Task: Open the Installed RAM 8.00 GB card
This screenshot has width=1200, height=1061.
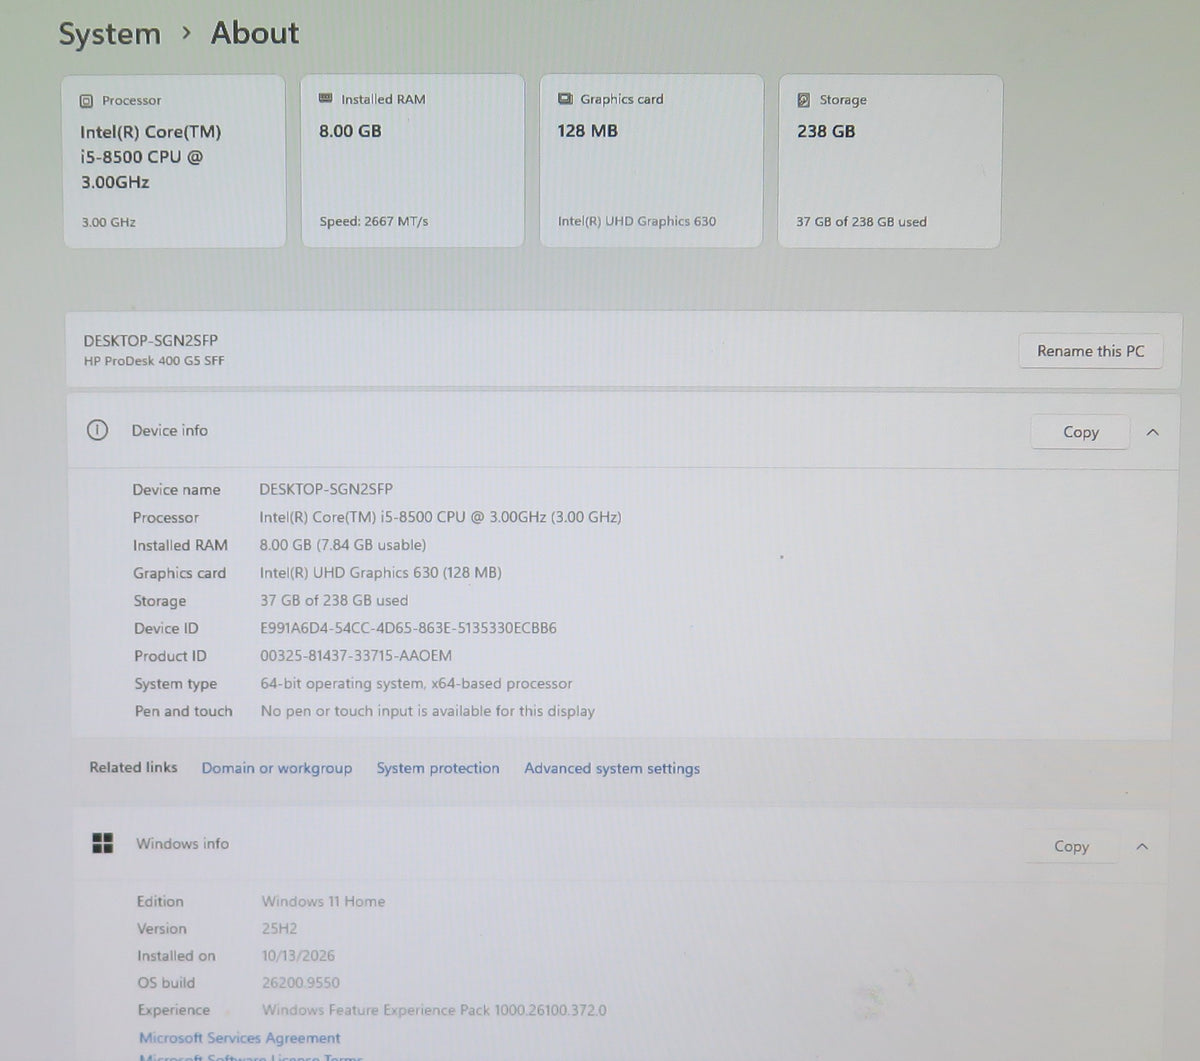Action: pyautogui.click(x=412, y=161)
